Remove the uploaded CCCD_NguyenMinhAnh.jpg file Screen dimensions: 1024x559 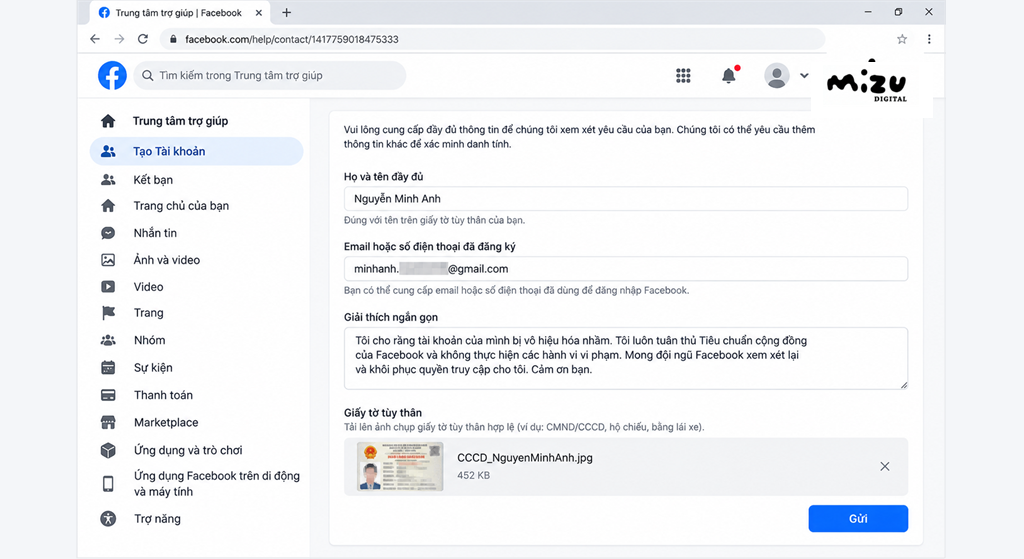pyautogui.click(x=884, y=466)
